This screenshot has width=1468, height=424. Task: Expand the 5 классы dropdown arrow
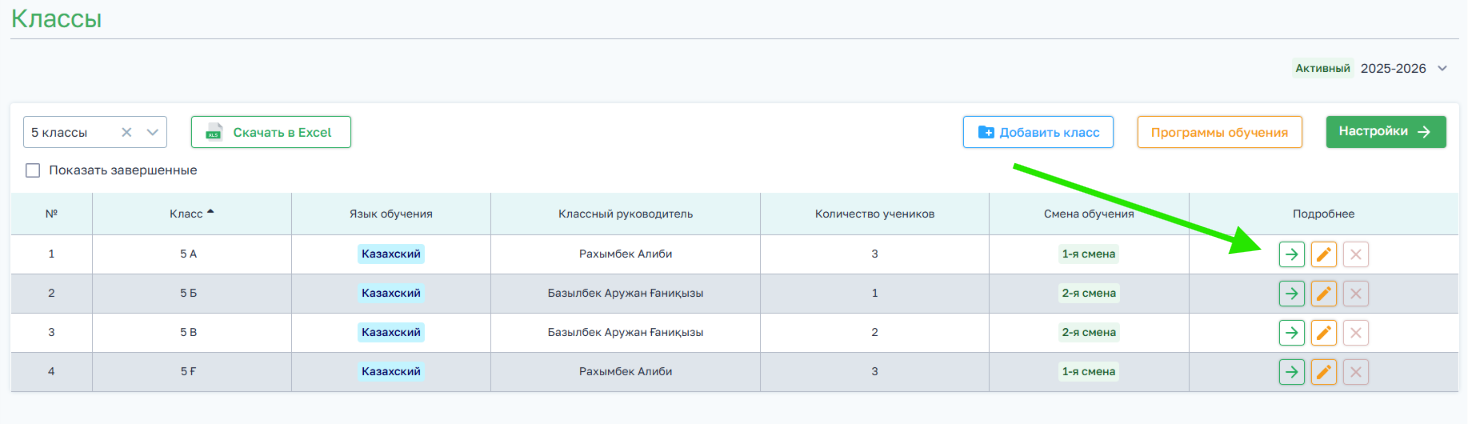pos(153,132)
